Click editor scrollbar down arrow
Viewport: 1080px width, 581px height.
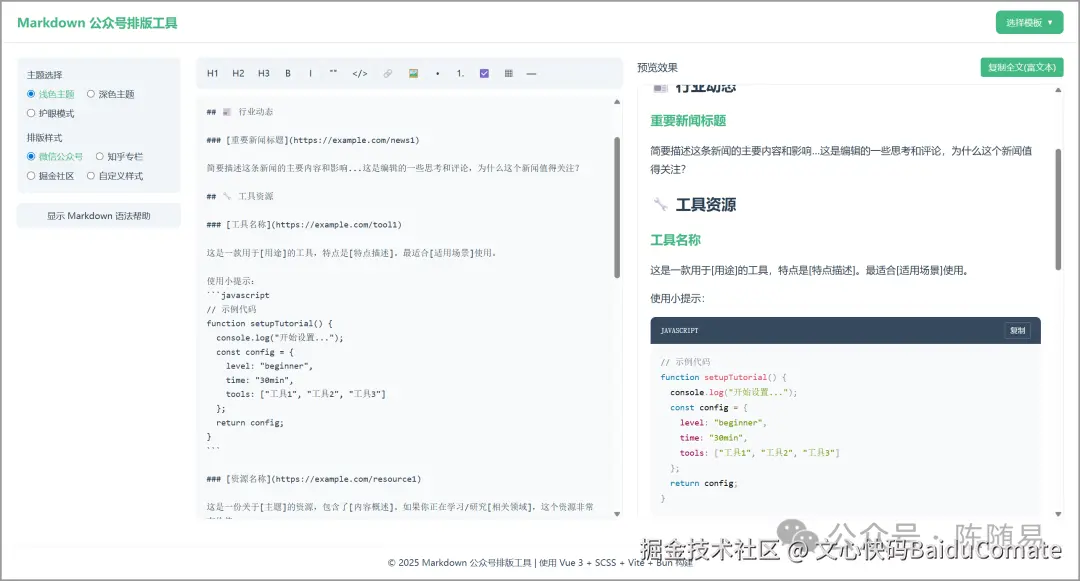coord(617,514)
